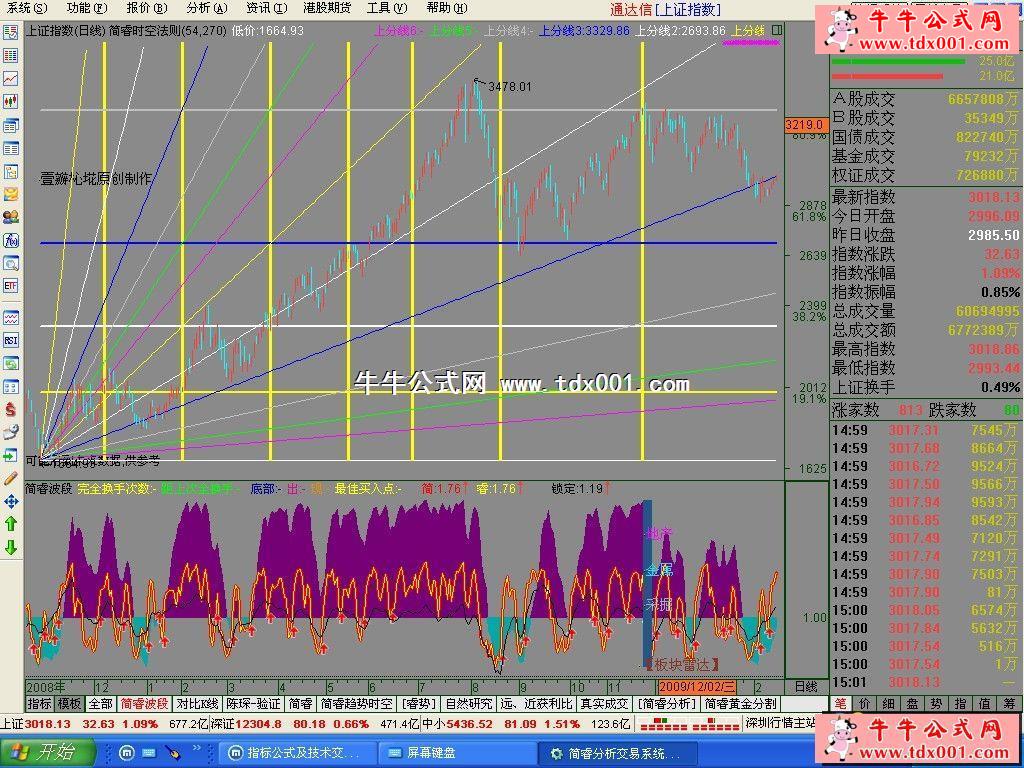Click the red dollar sign icon
This screenshot has height=768, width=1024.
(x=10, y=409)
